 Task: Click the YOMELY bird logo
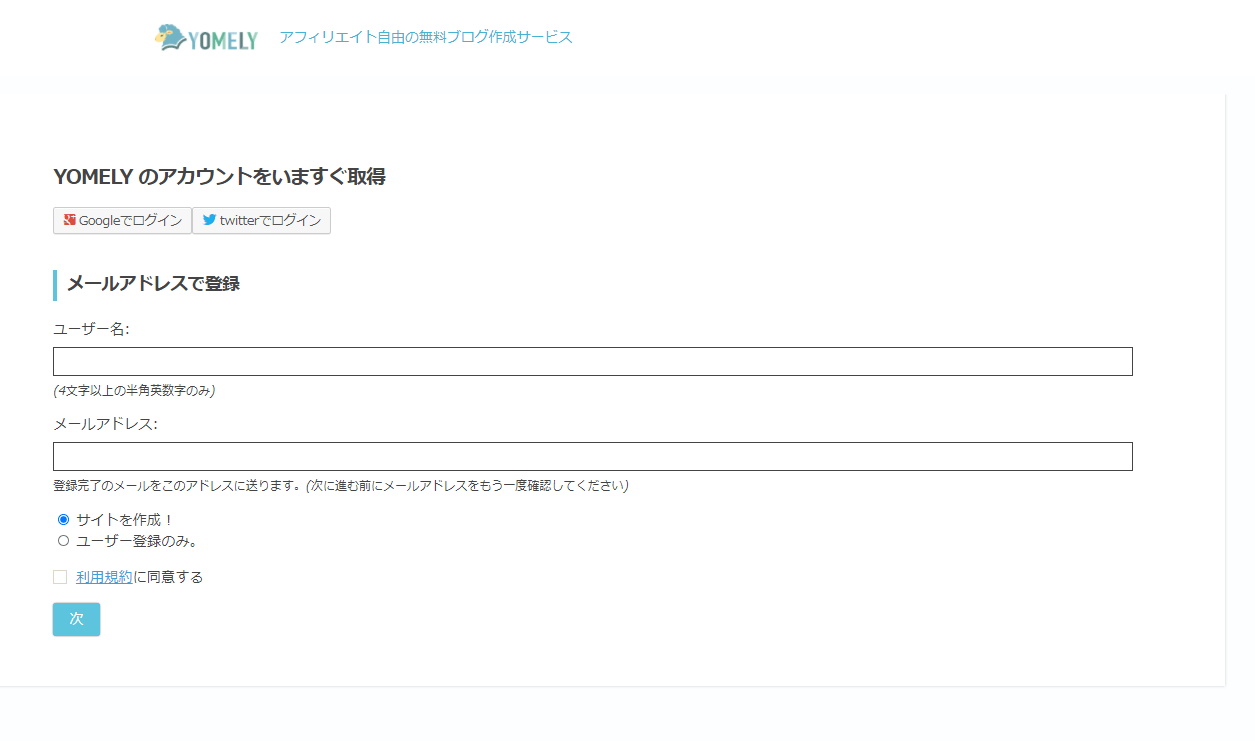click(x=206, y=38)
